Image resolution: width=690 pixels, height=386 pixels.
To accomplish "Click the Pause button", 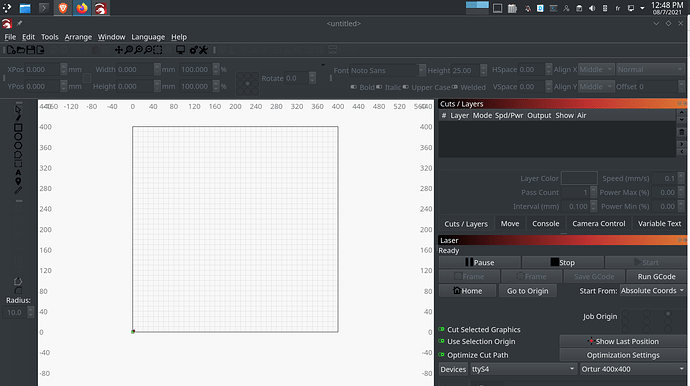I will pos(480,263).
